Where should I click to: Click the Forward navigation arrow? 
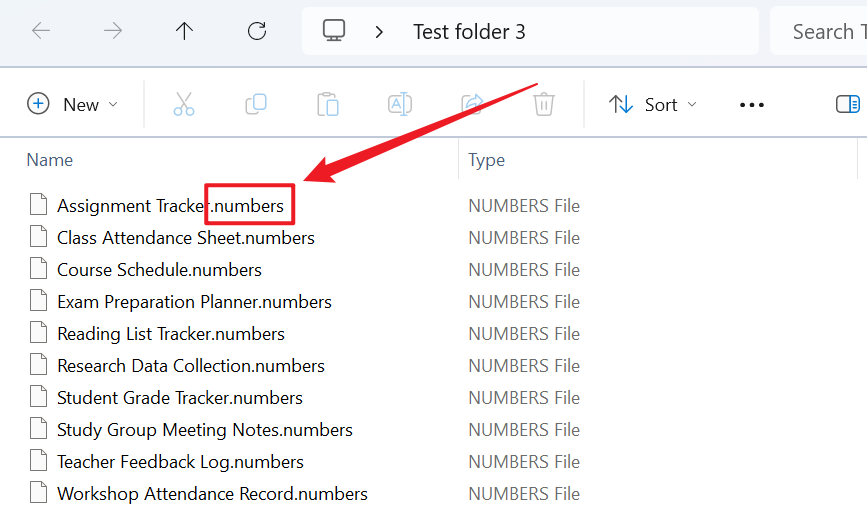pyautogui.click(x=113, y=31)
